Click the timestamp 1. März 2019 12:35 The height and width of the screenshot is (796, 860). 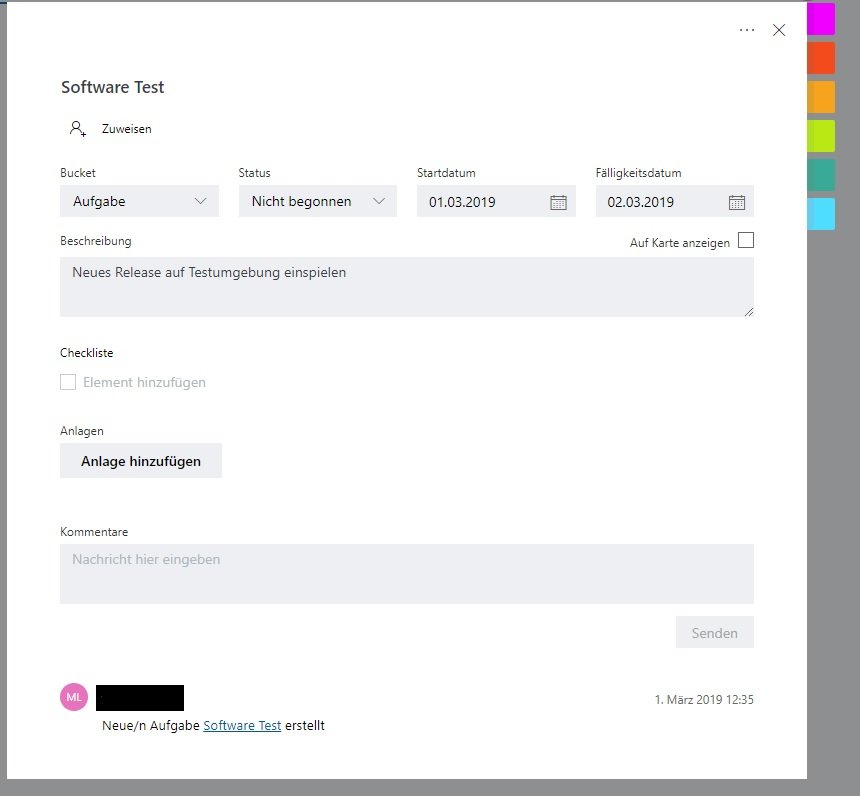(704, 699)
